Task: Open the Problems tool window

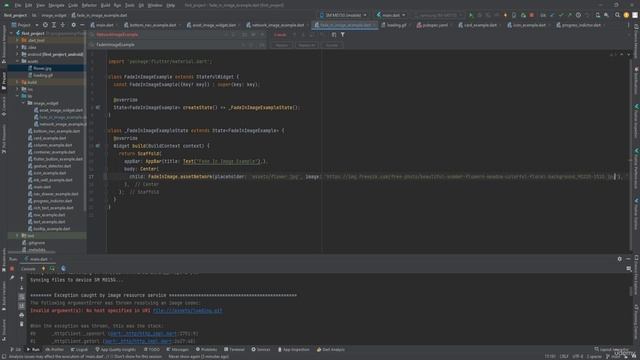Action: click(x=207, y=349)
